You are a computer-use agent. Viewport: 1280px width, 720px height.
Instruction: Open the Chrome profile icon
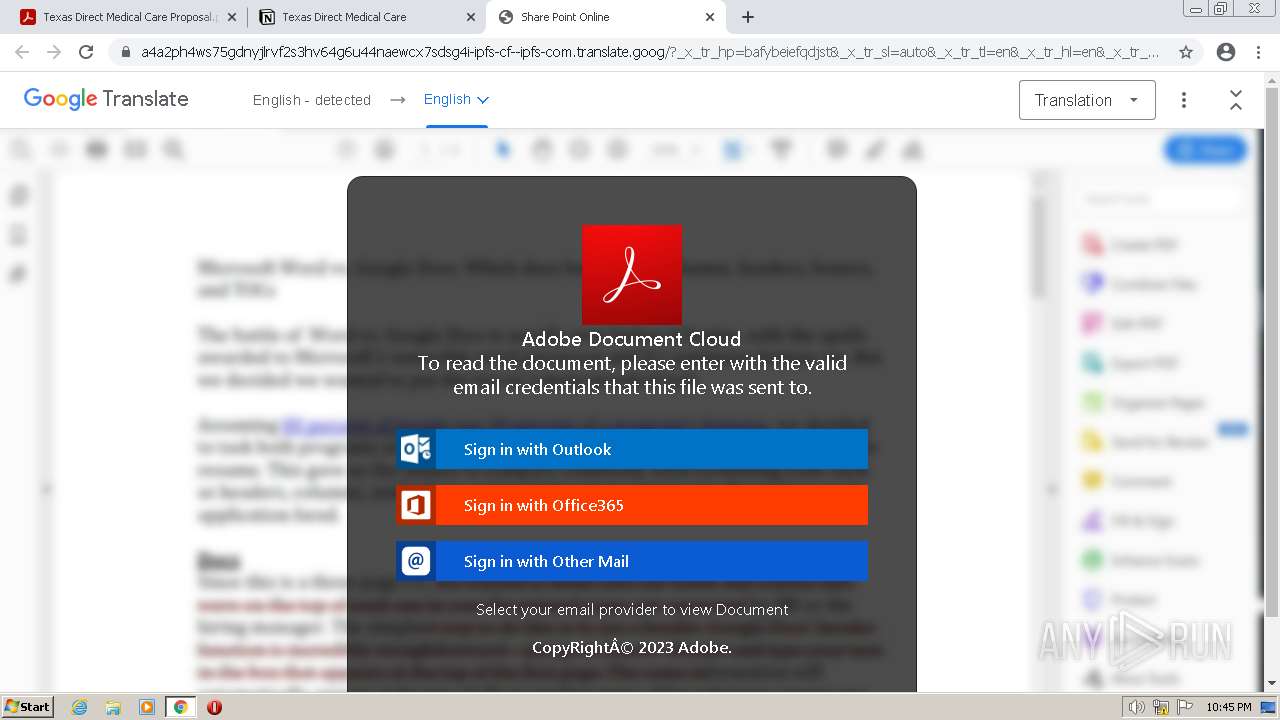pyautogui.click(x=1226, y=52)
